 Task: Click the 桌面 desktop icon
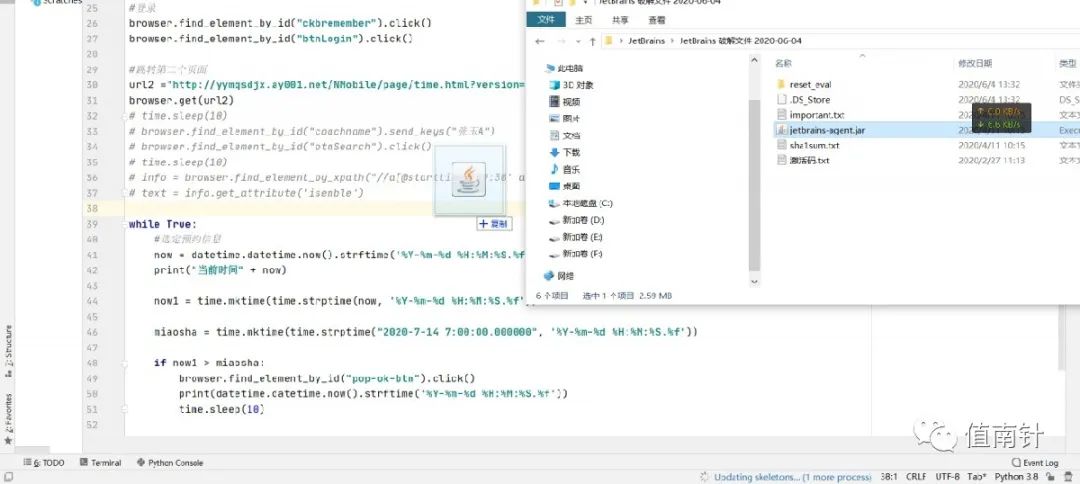(x=554, y=186)
